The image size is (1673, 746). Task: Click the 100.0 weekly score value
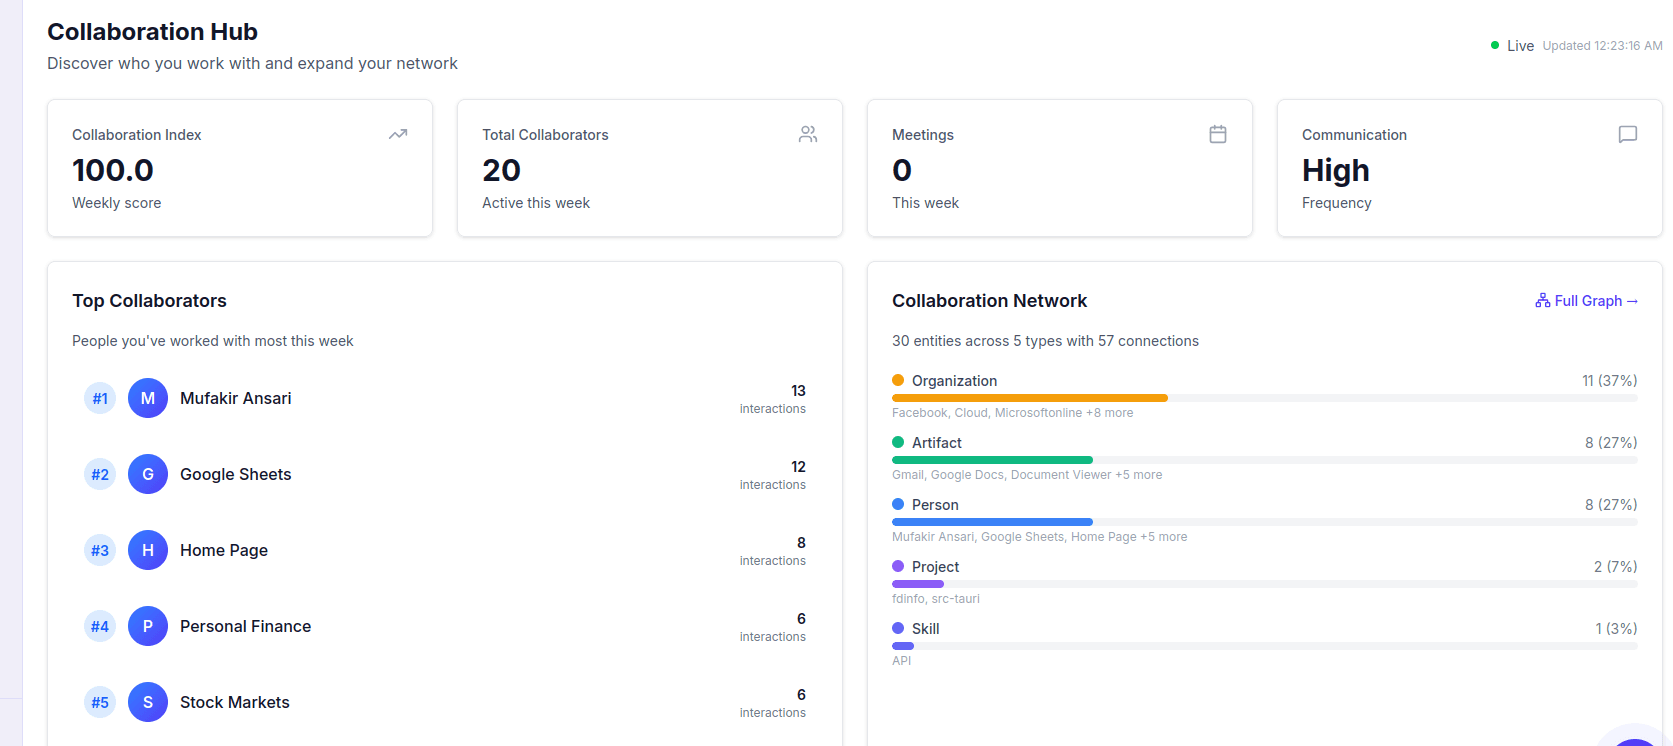[113, 170]
